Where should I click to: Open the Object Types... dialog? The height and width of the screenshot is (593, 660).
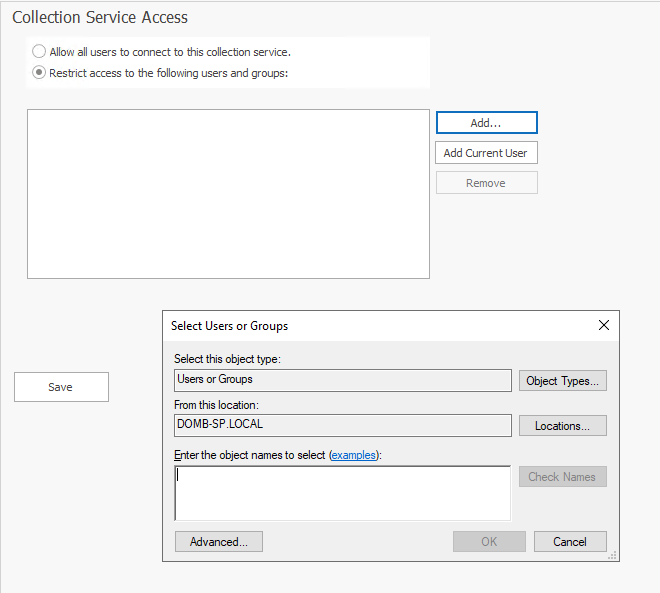562,381
